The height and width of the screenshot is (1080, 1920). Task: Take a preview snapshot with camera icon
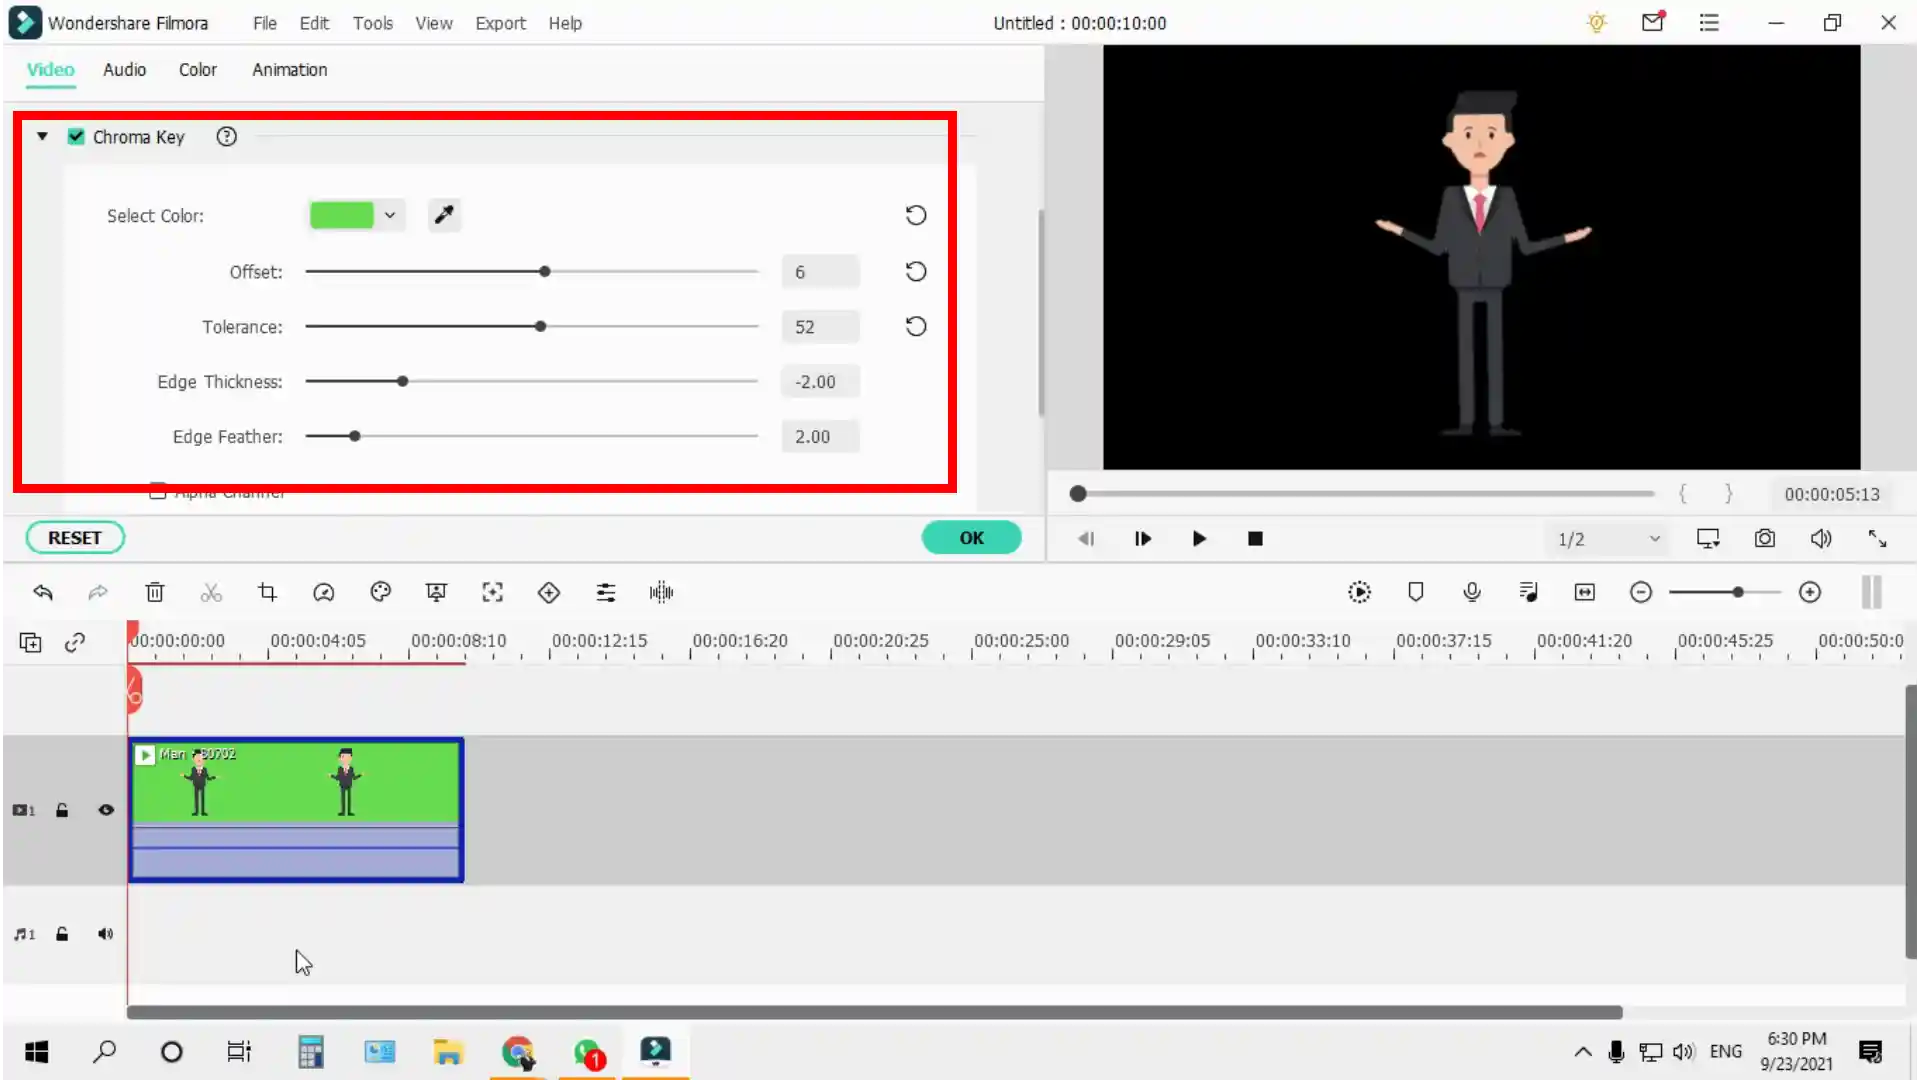pyautogui.click(x=1764, y=538)
